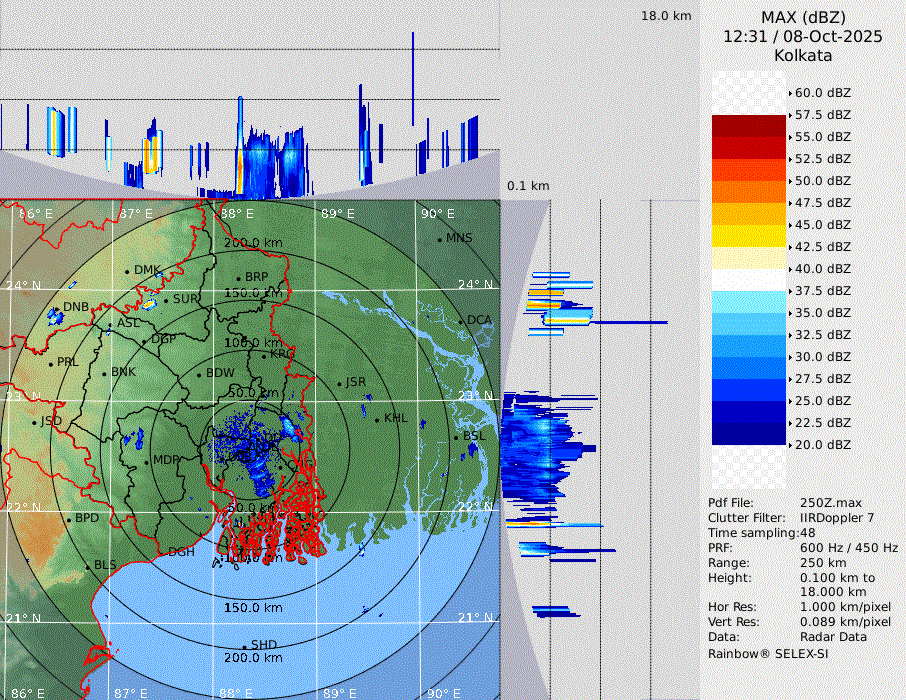Select the JSR station point
Viewport: 906px width, 700px height.
340,383
